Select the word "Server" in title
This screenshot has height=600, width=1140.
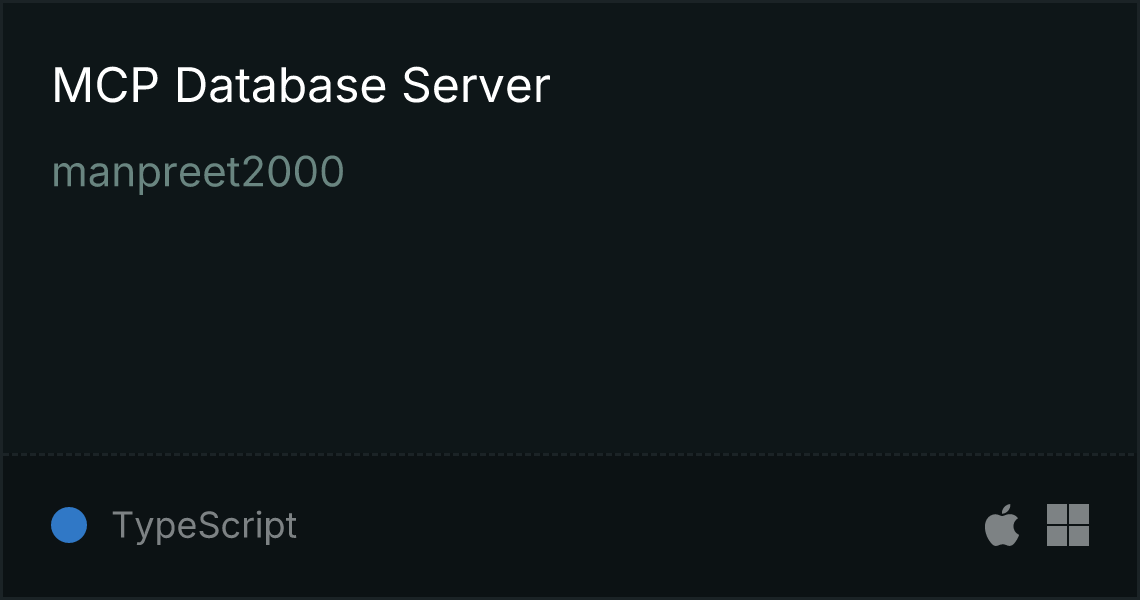pos(476,85)
